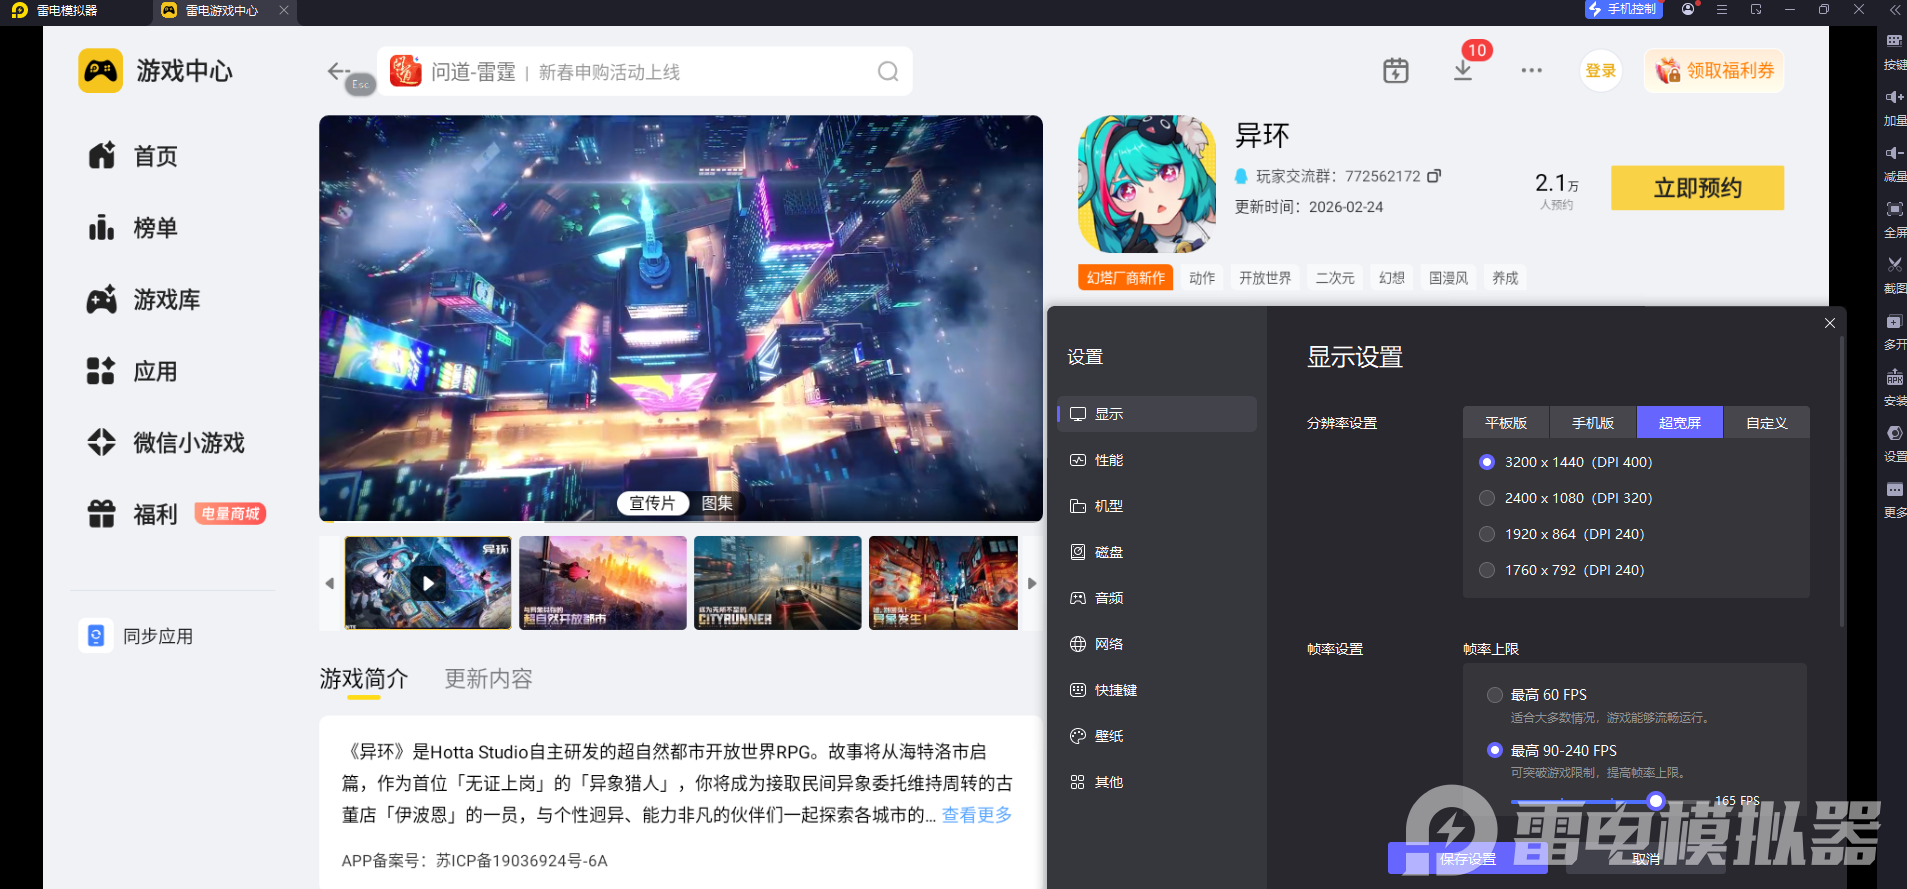Screen dimensions: 1907x889
Task: Open 性能 performance settings category
Action: (x=1157, y=460)
